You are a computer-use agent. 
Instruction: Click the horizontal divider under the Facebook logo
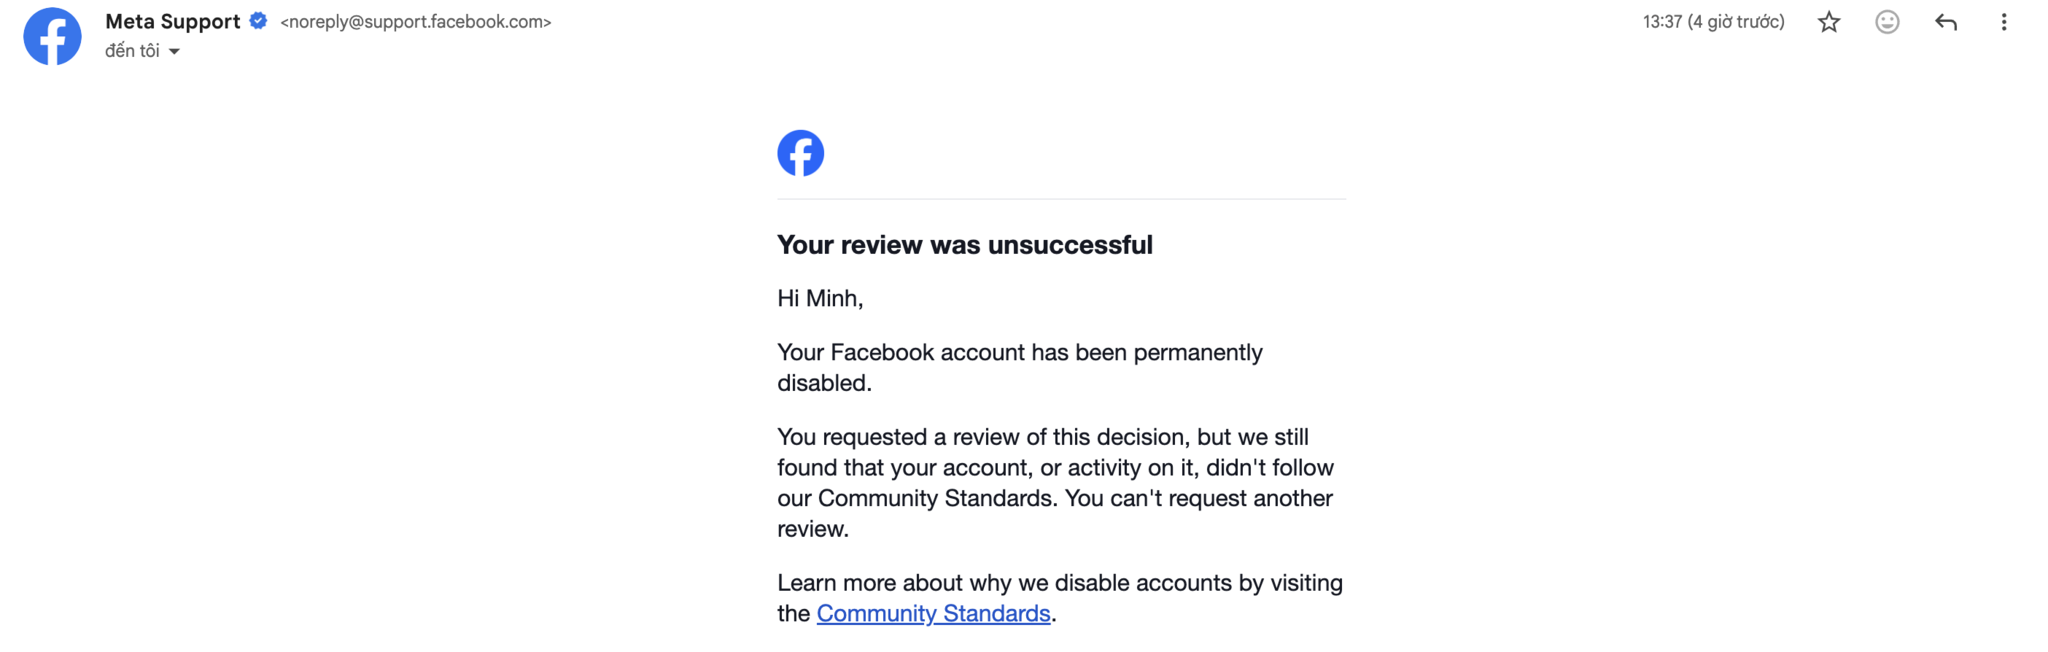[1061, 199]
